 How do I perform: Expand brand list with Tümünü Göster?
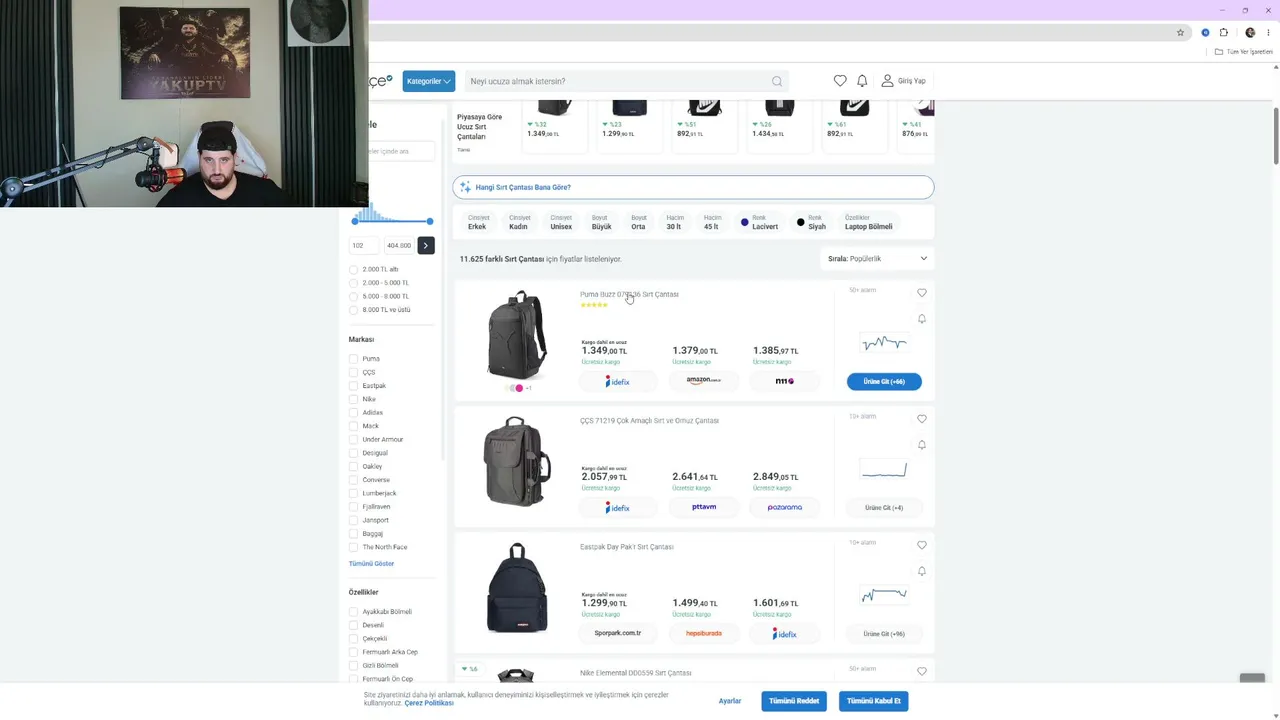(371, 564)
